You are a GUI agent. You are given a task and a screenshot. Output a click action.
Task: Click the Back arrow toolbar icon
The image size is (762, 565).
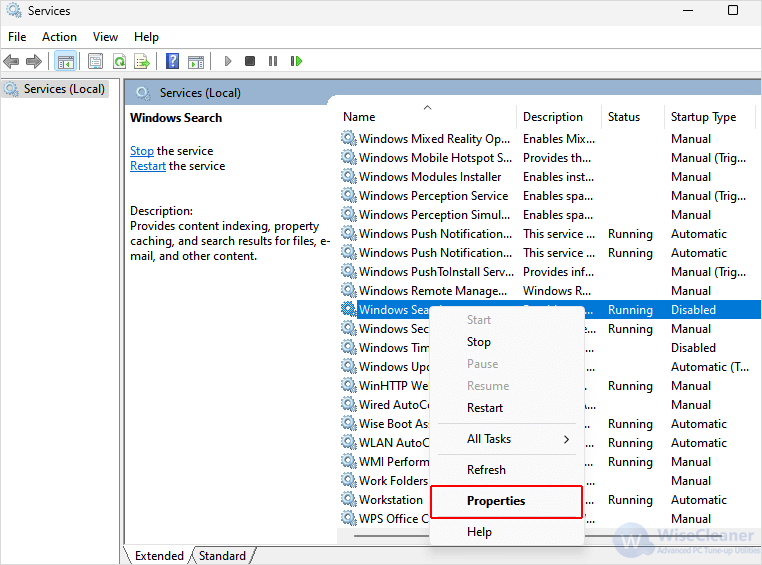(11, 61)
